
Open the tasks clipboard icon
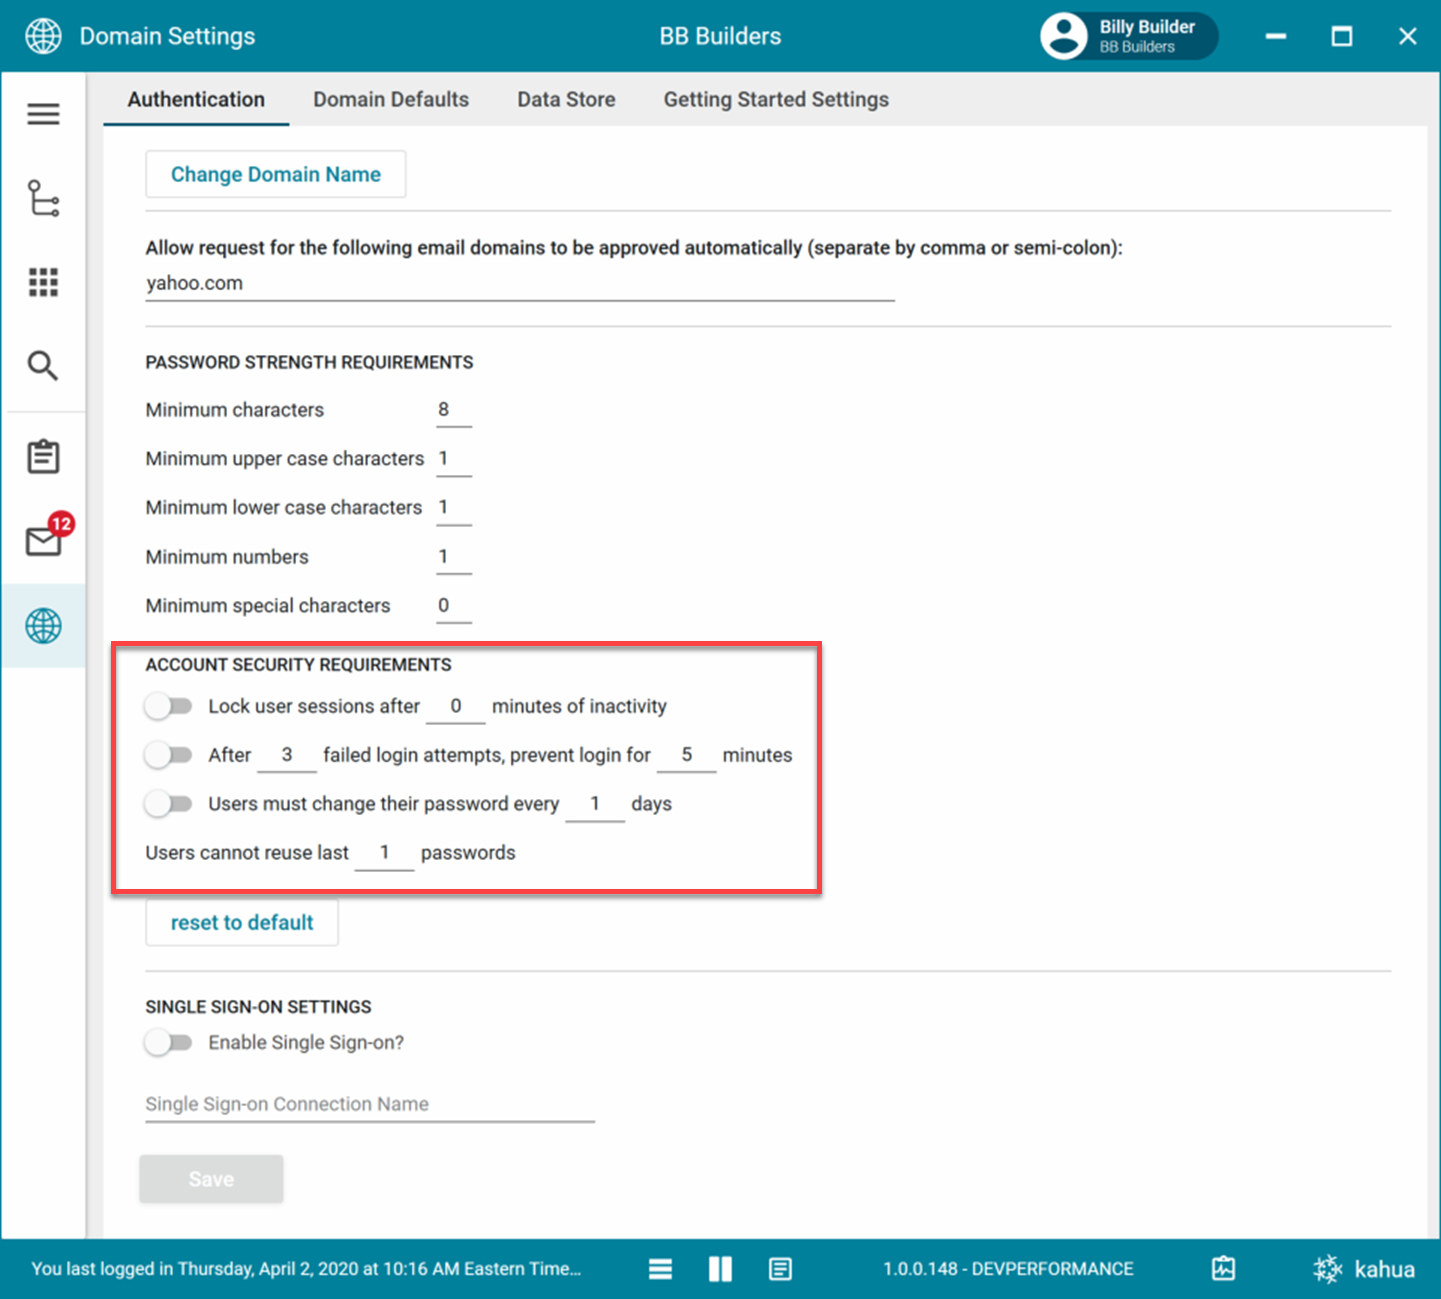(x=43, y=457)
